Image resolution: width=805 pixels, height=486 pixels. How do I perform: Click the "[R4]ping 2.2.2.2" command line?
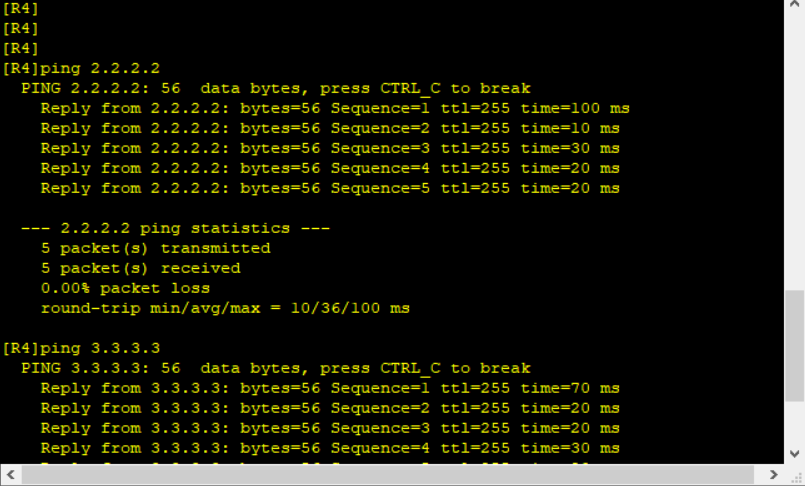(82, 68)
